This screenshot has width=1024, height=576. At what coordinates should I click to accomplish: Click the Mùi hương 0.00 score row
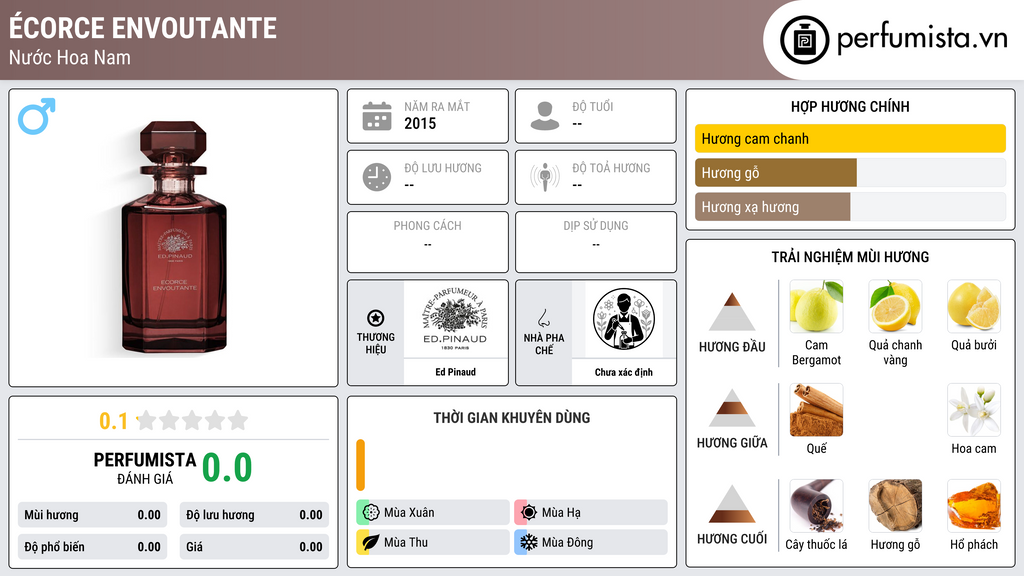(92, 515)
